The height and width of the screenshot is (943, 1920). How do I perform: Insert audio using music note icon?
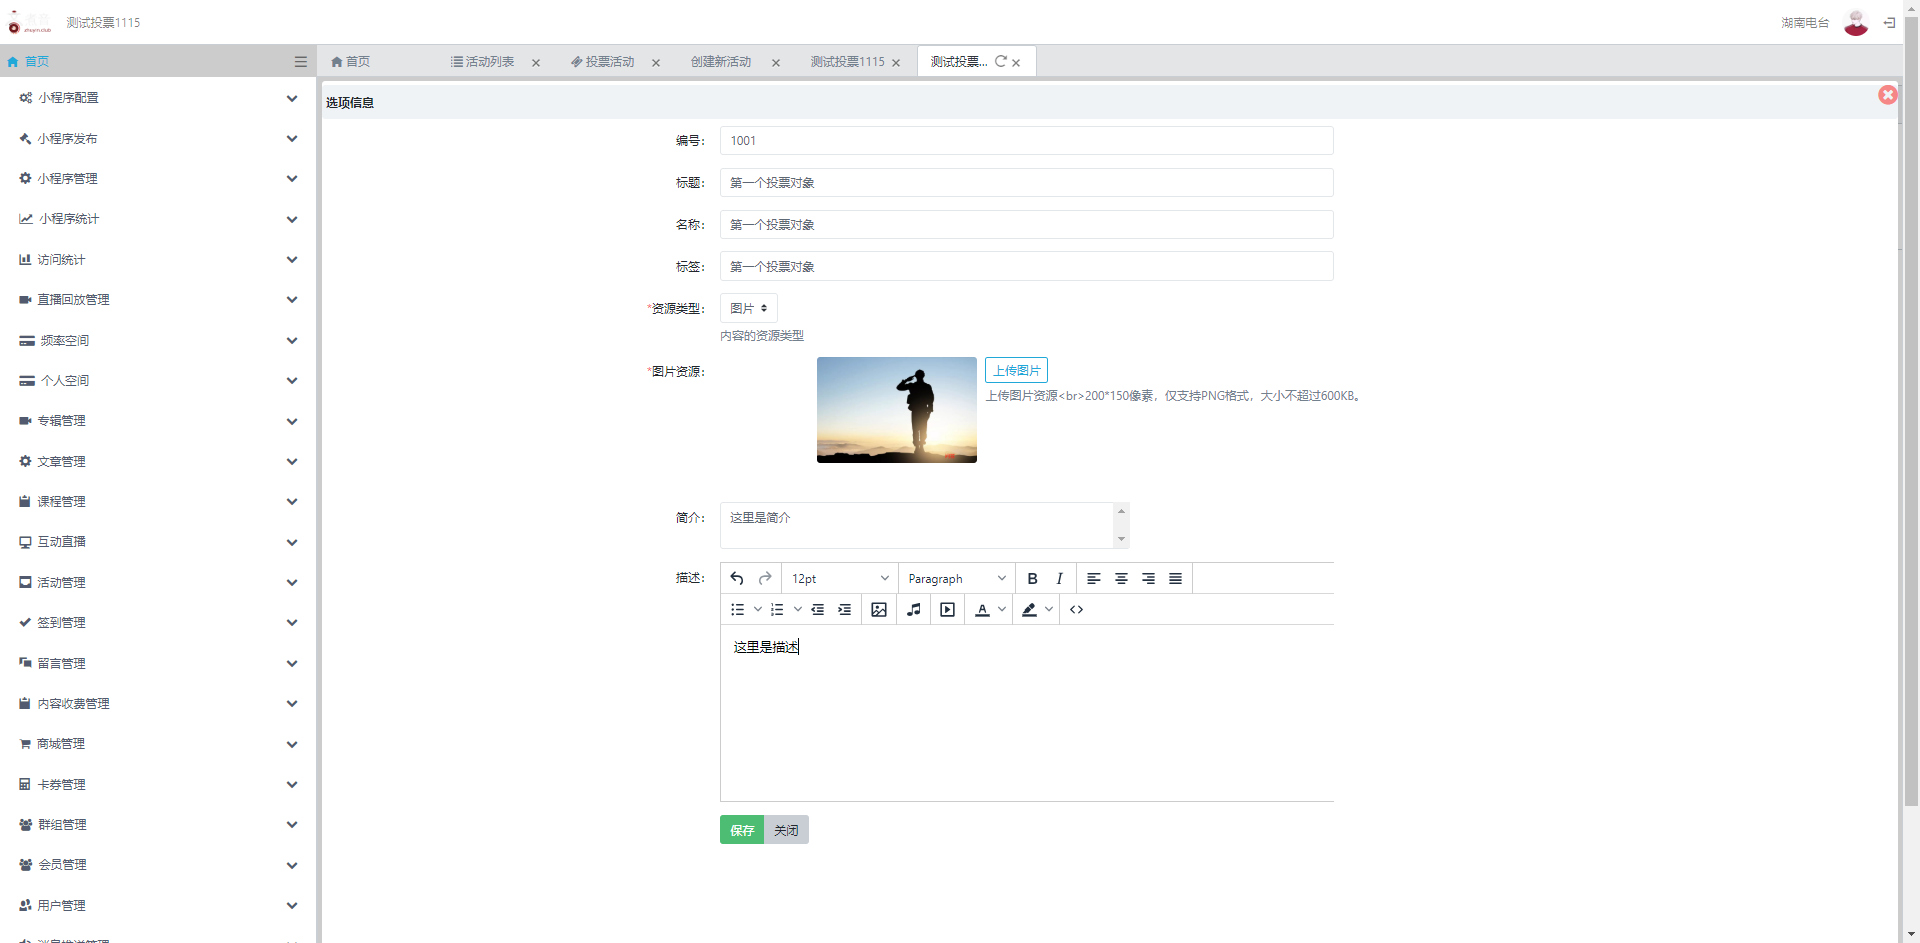pyautogui.click(x=914, y=610)
